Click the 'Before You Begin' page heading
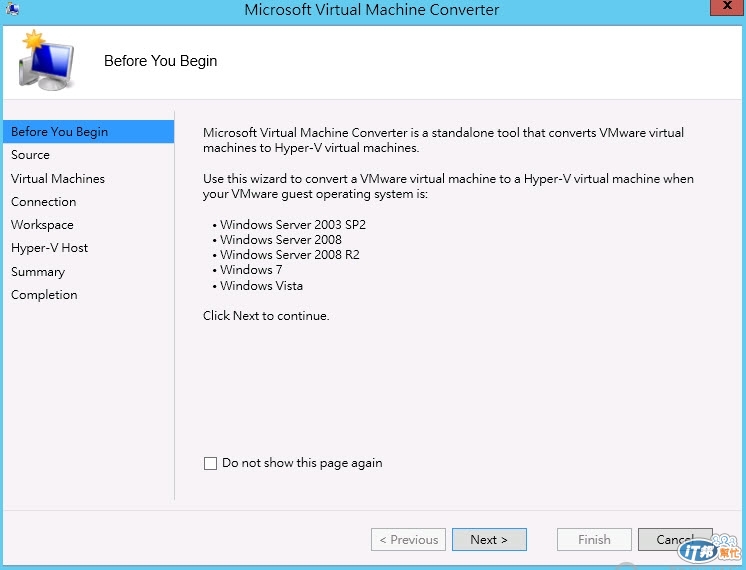The width and height of the screenshot is (746, 570). click(x=160, y=61)
